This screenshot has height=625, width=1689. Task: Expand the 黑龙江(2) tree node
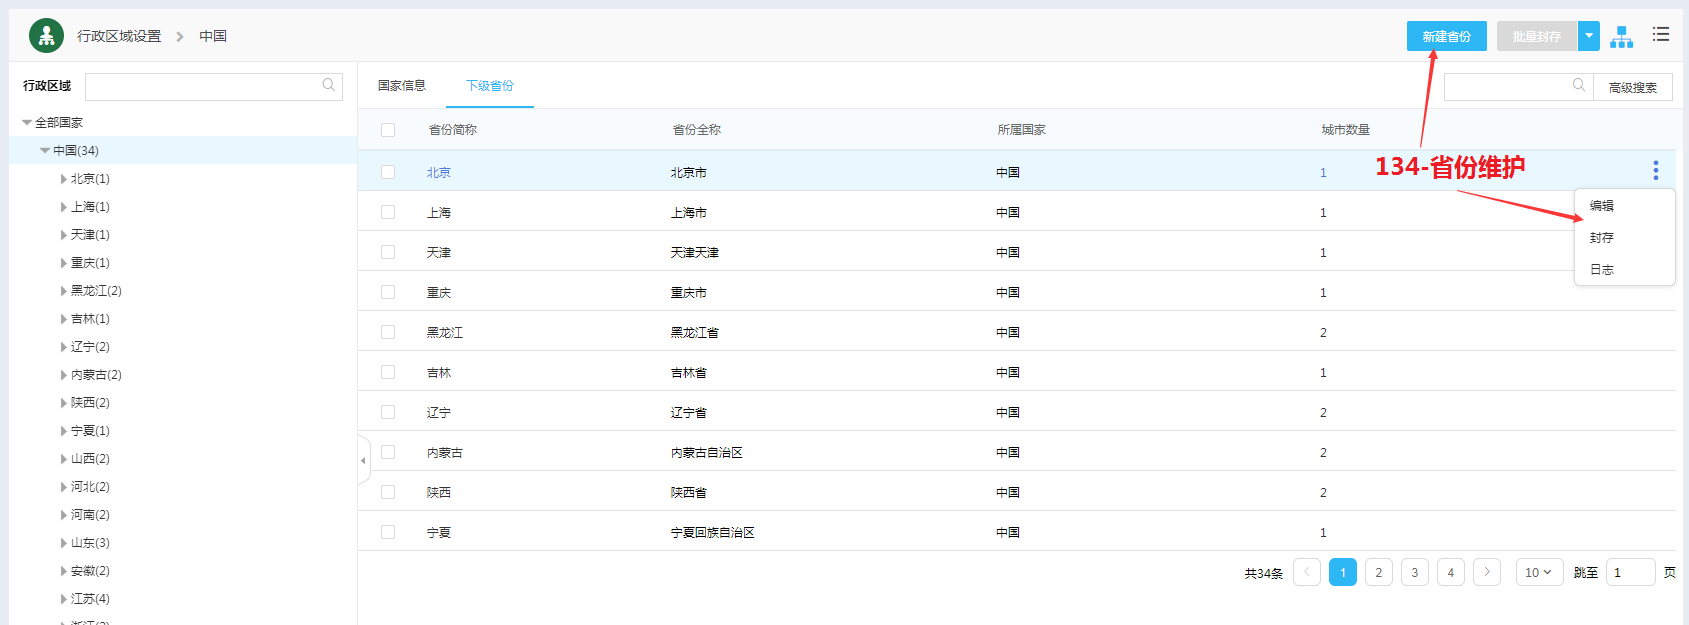pos(64,291)
